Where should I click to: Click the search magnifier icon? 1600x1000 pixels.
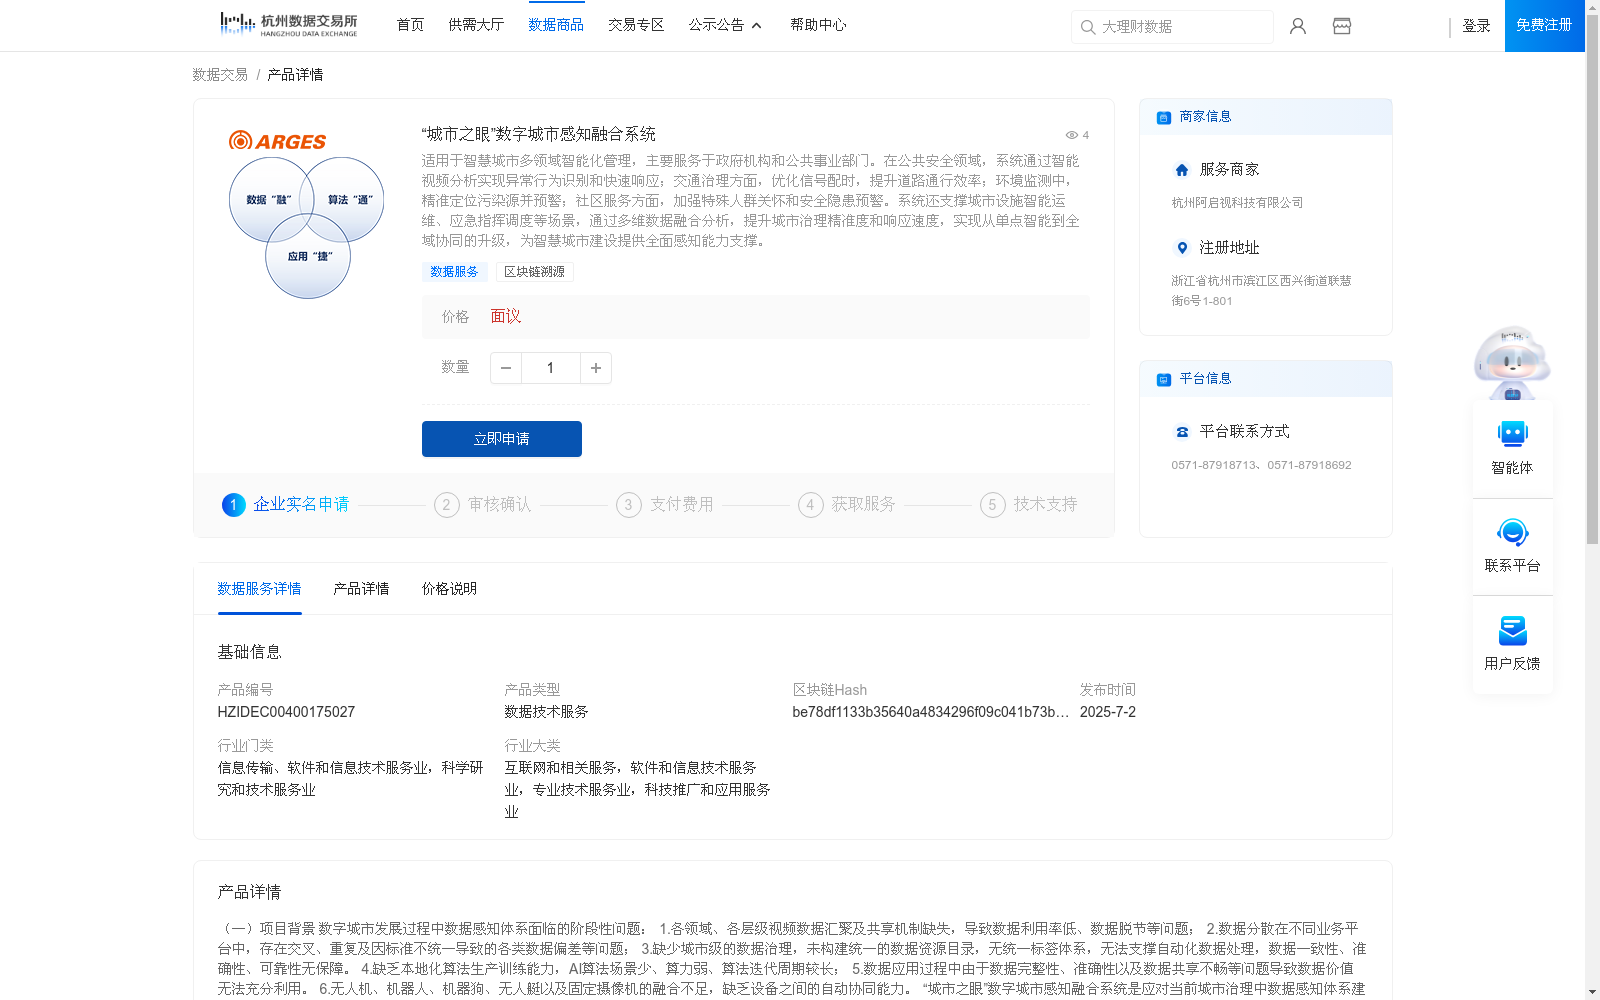pyautogui.click(x=1088, y=27)
